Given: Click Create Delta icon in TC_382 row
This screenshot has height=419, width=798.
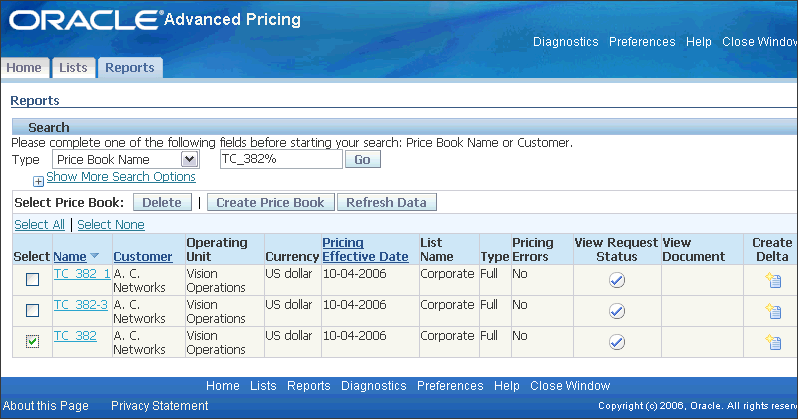Looking at the screenshot, I should [773, 342].
